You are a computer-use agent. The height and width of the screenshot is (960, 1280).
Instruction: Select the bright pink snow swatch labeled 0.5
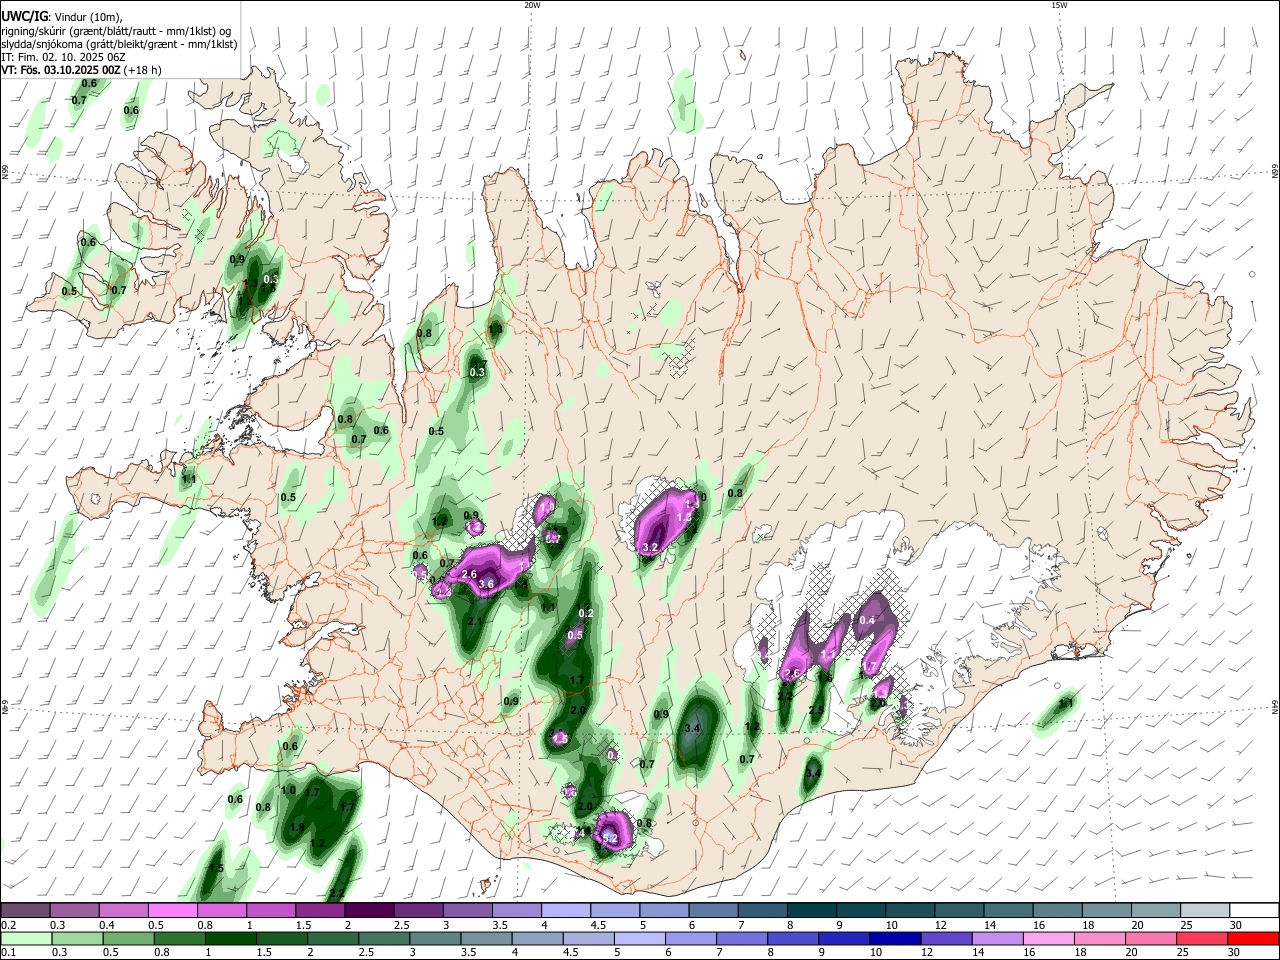pos(172,911)
